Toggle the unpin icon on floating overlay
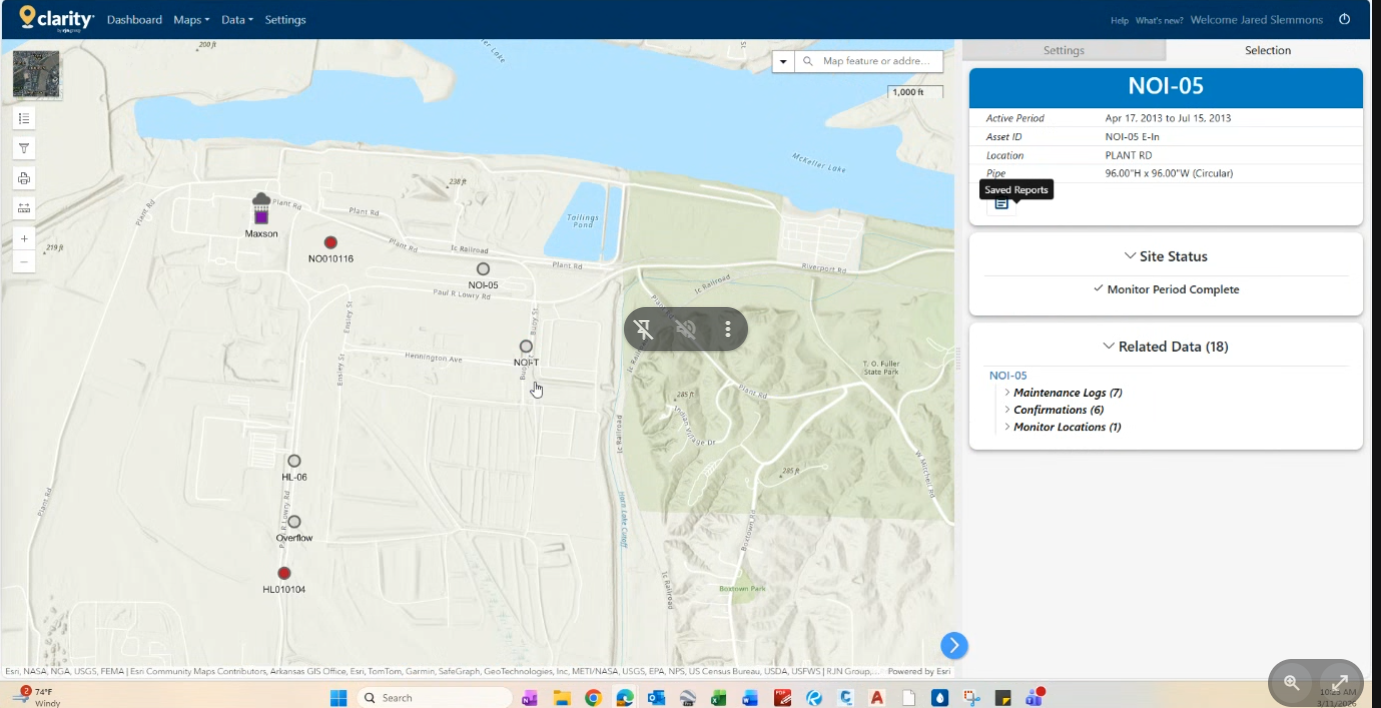The height and width of the screenshot is (708, 1381). [644, 329]
